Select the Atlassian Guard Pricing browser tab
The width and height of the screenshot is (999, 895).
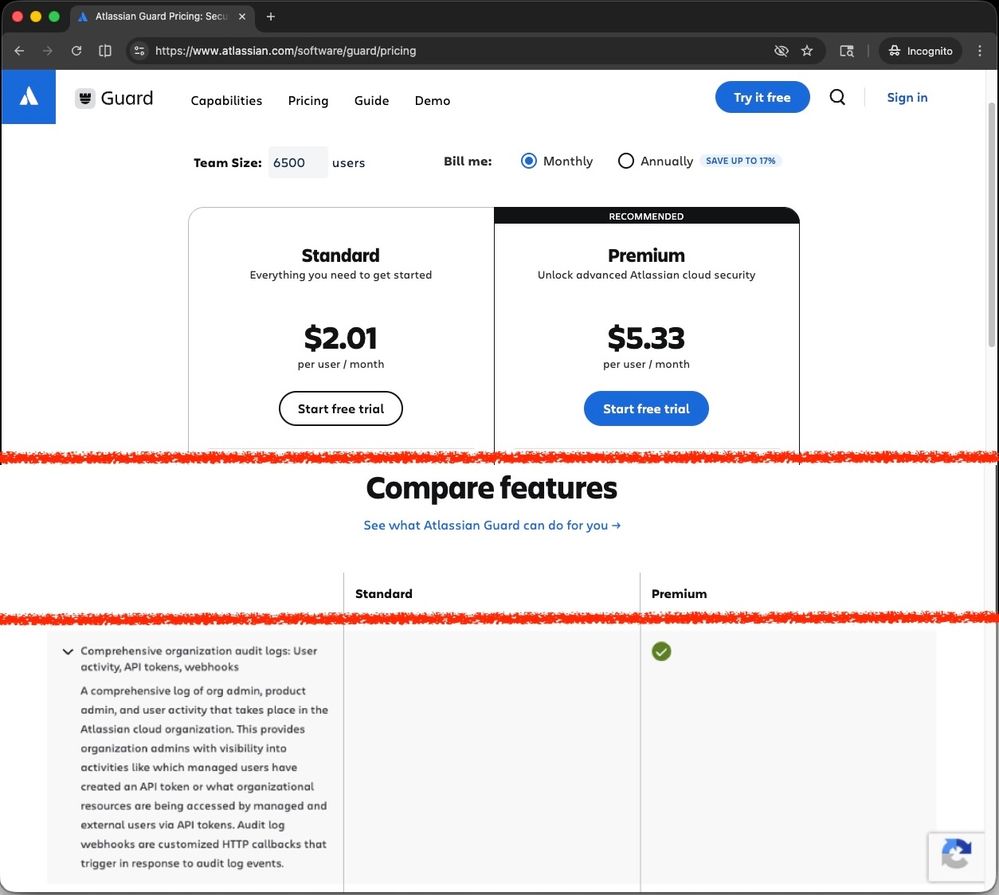click(x=162, y=17)
